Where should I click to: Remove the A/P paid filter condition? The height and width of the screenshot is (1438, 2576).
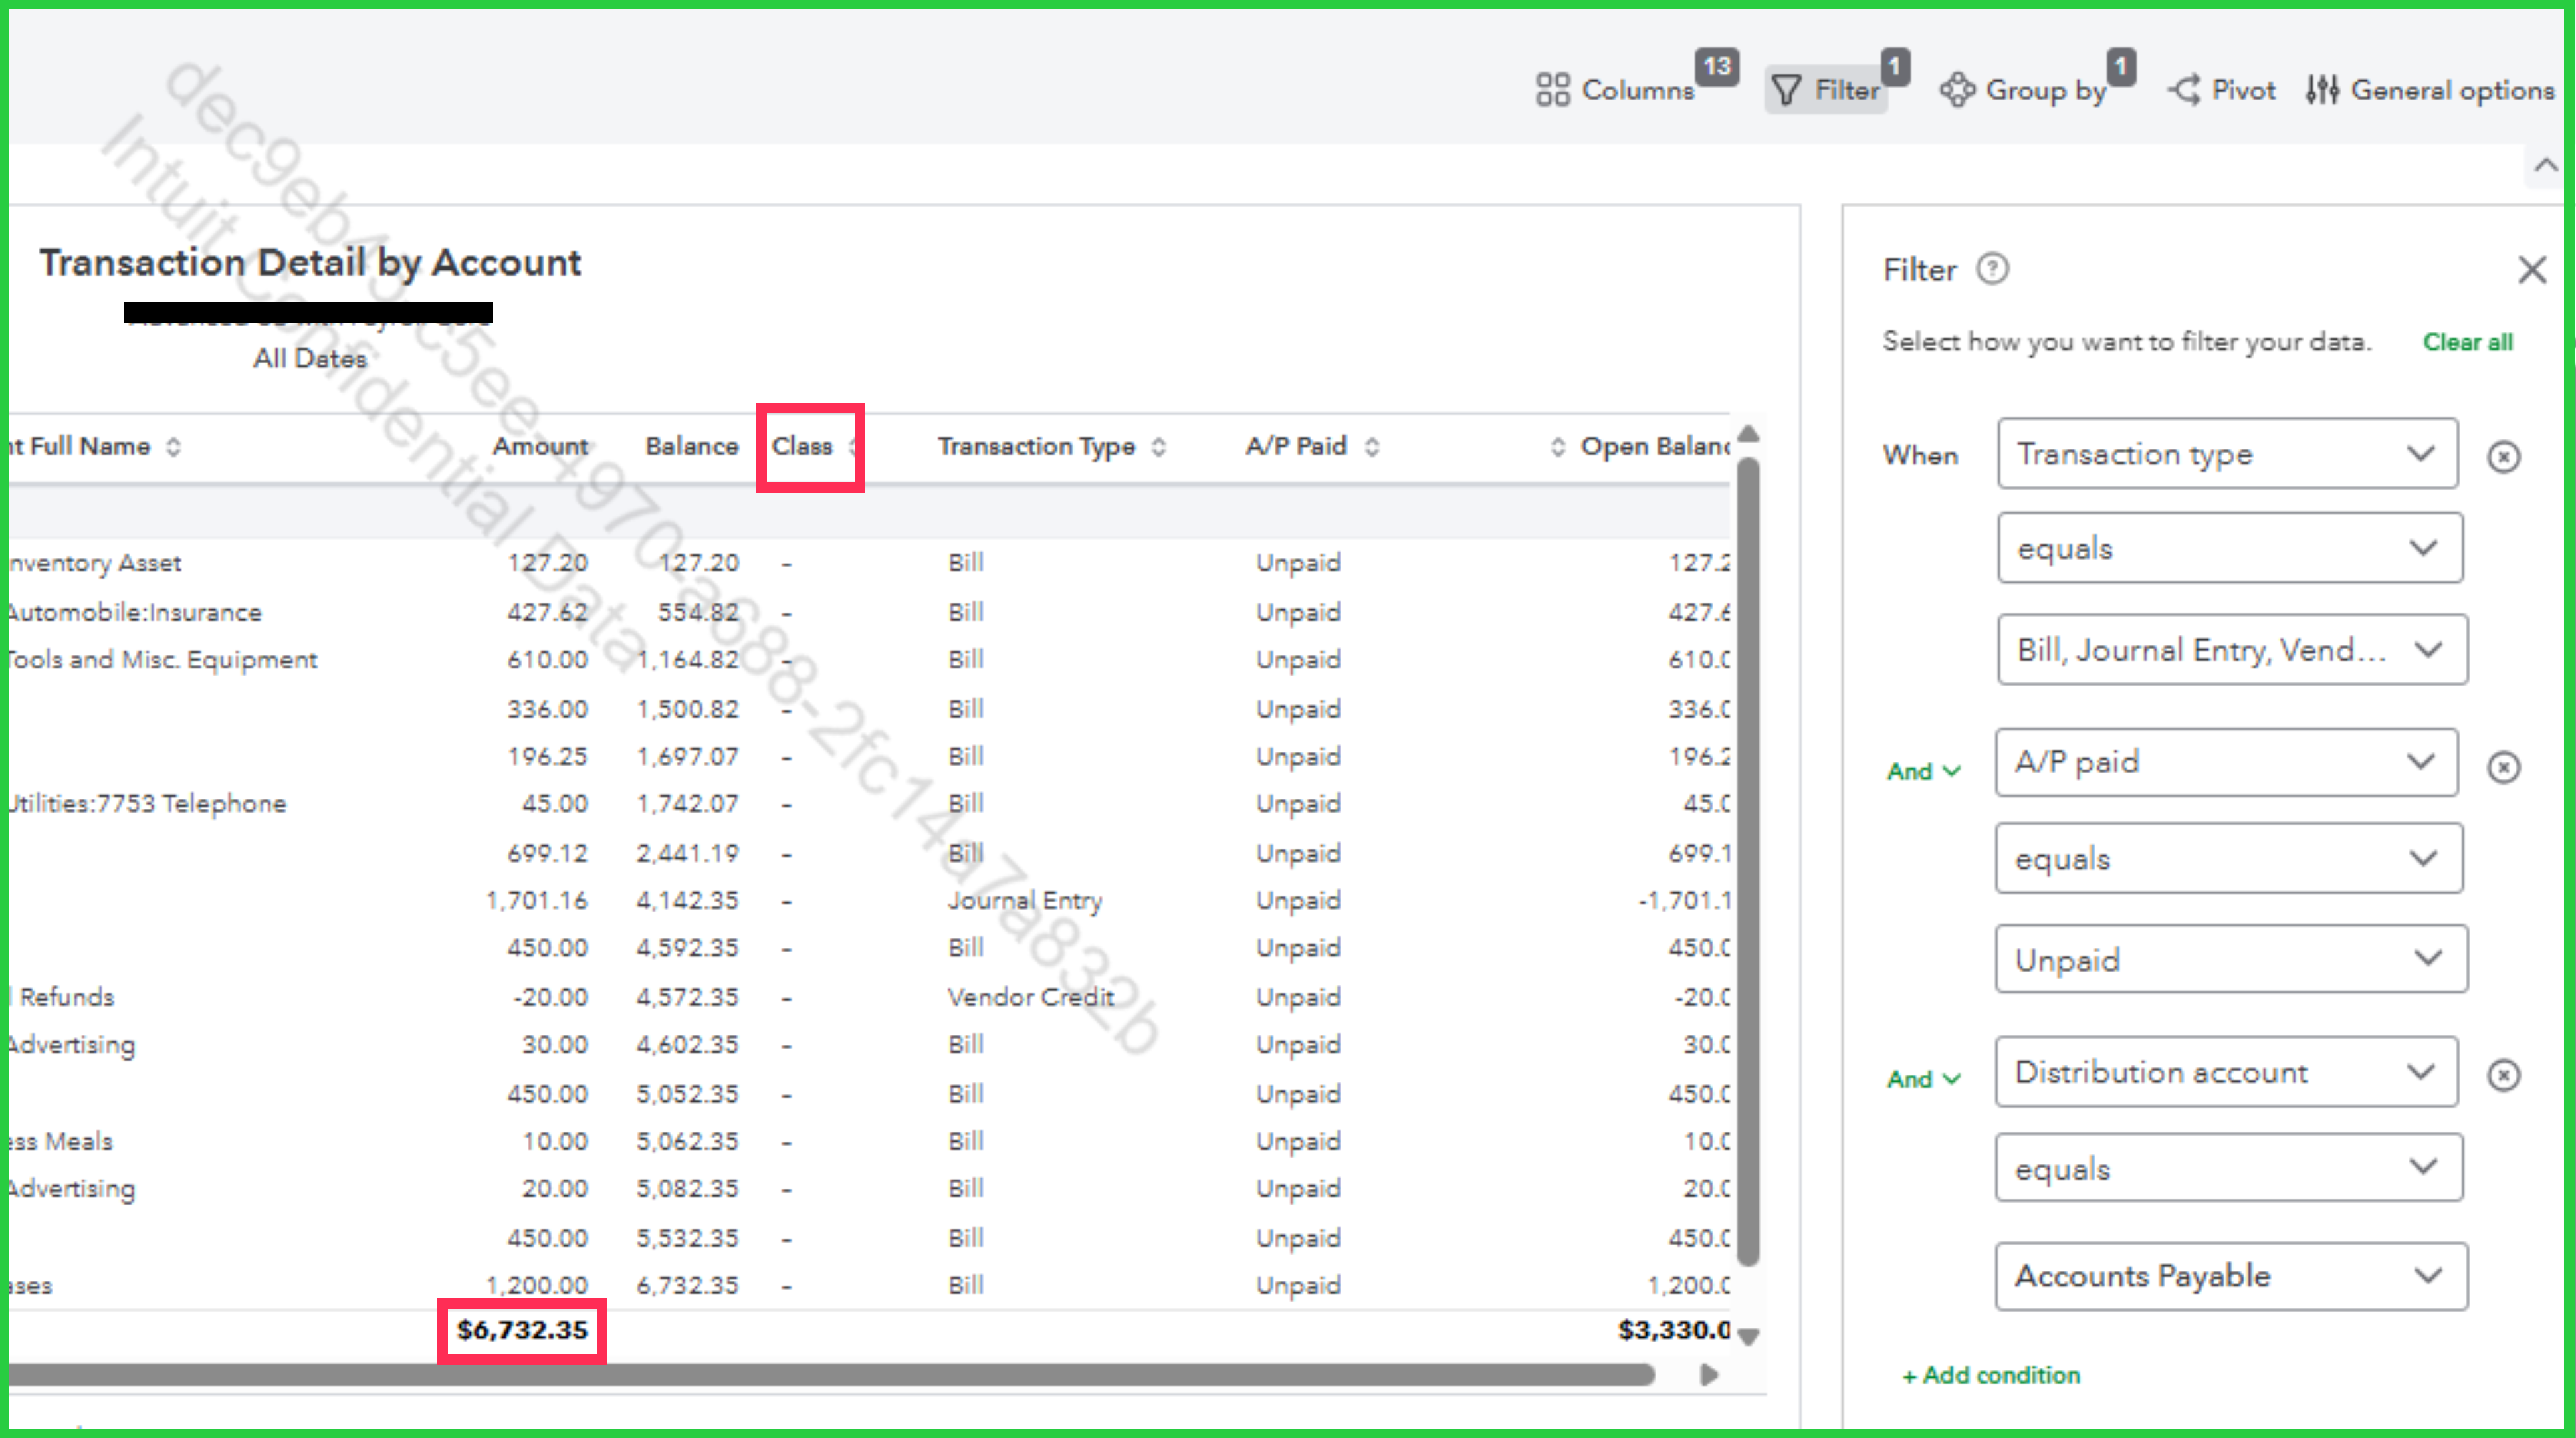2503,767
